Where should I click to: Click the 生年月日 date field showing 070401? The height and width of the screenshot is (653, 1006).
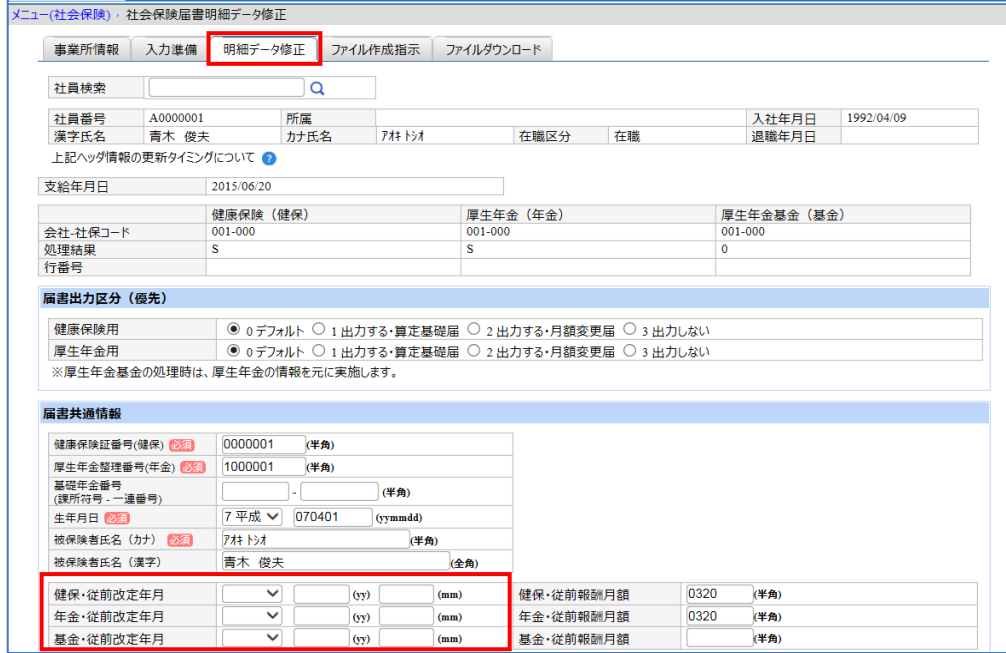tap(332, 517)
